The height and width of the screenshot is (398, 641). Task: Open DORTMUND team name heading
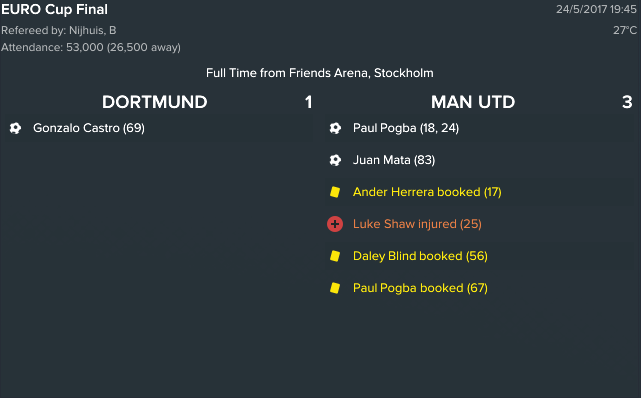[x=155, y=102]
